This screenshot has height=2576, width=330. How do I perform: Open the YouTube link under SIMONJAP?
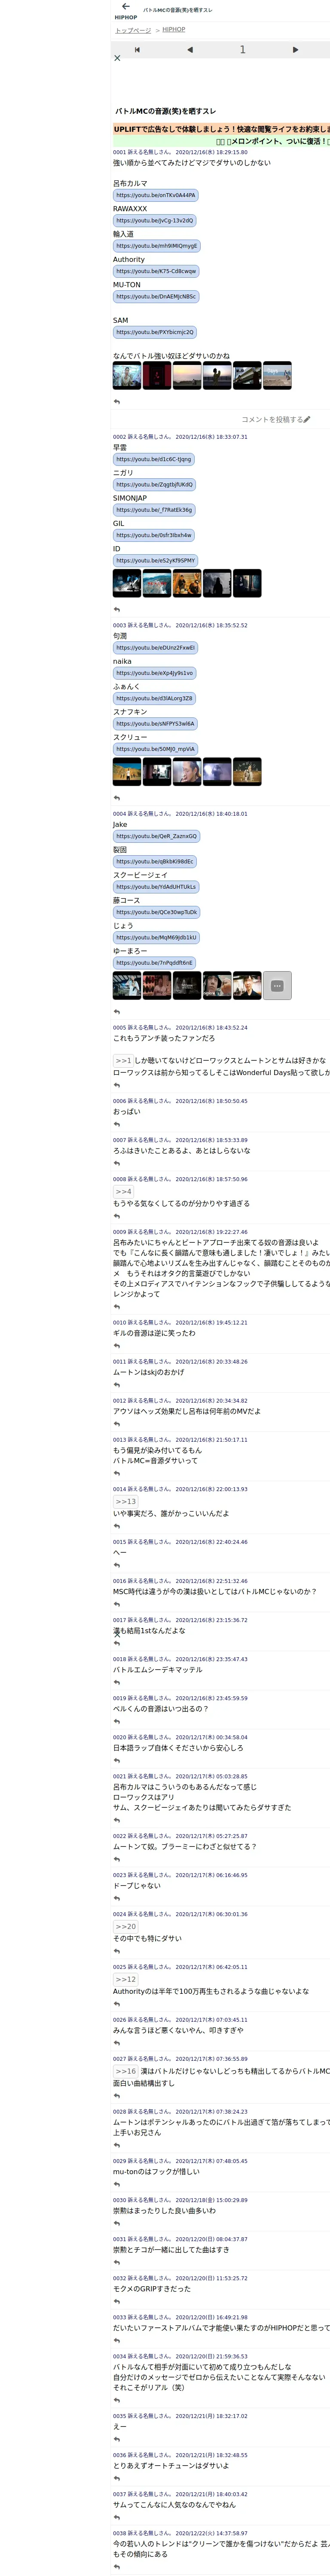tap(154, 510)
